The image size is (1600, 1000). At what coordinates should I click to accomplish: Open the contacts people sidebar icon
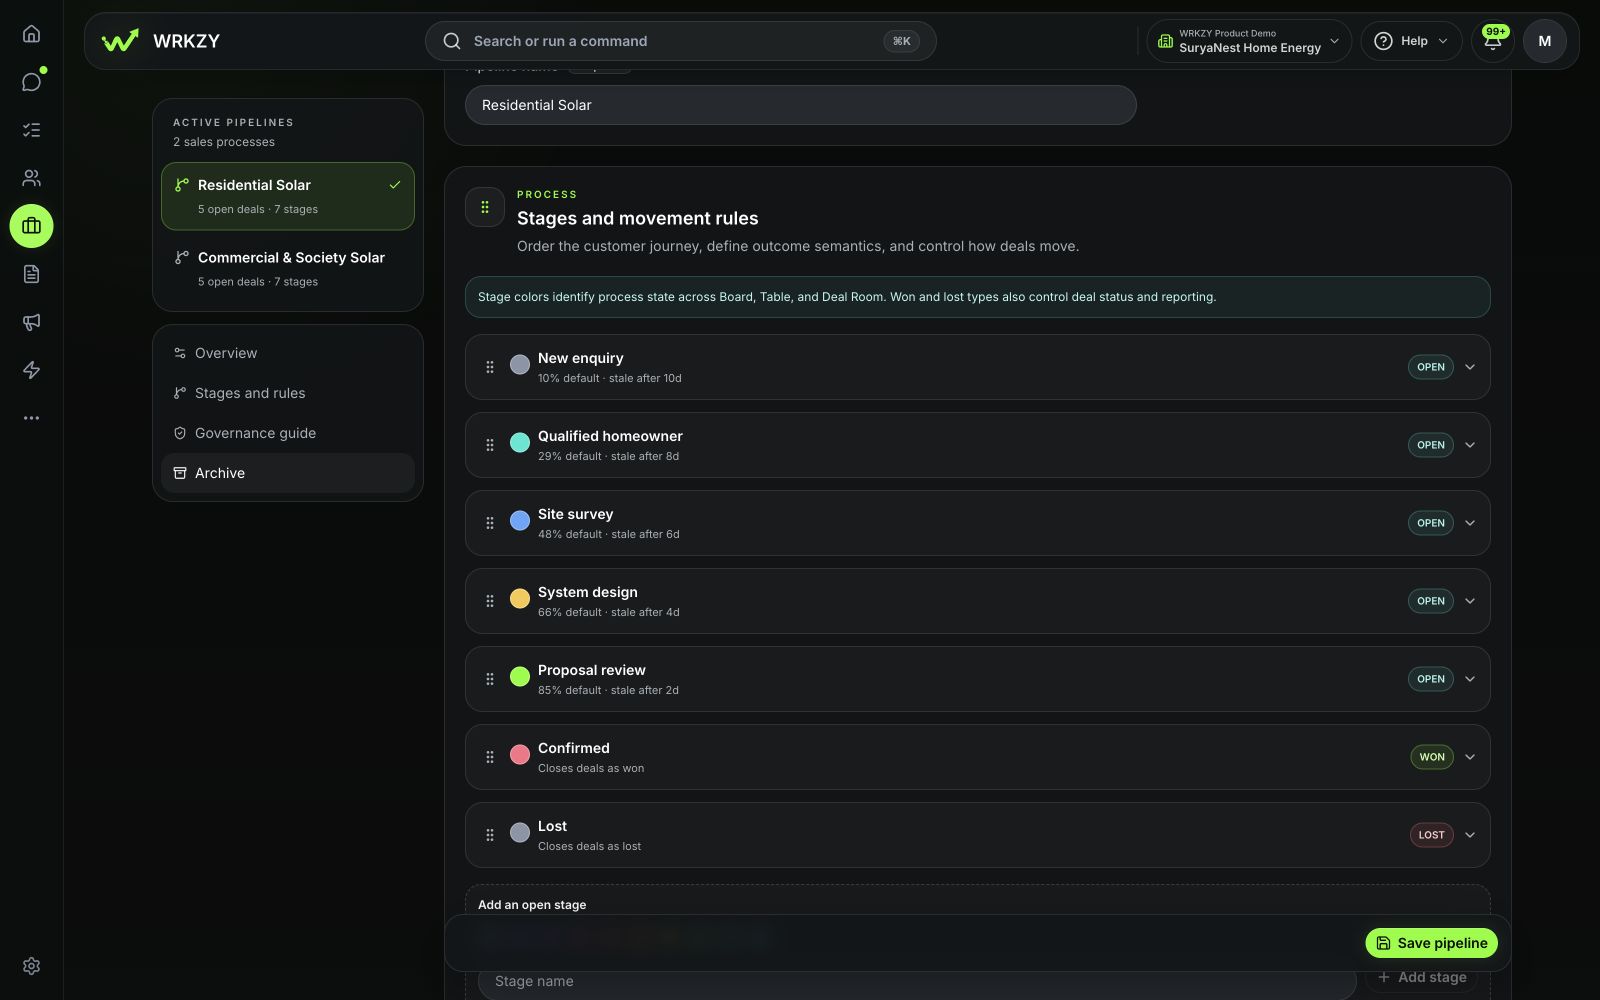31,178
